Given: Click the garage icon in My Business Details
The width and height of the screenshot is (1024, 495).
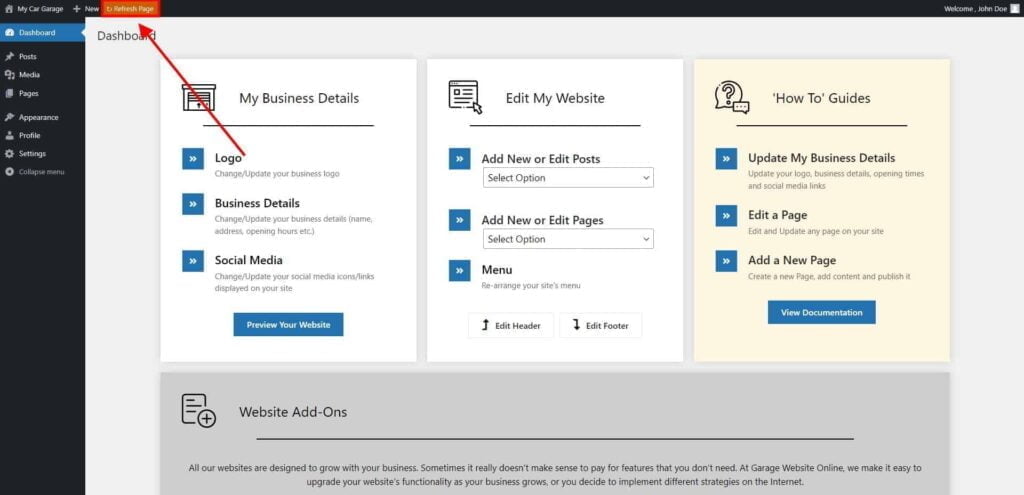Looking at the screenshot, I should tap(199, 97).
